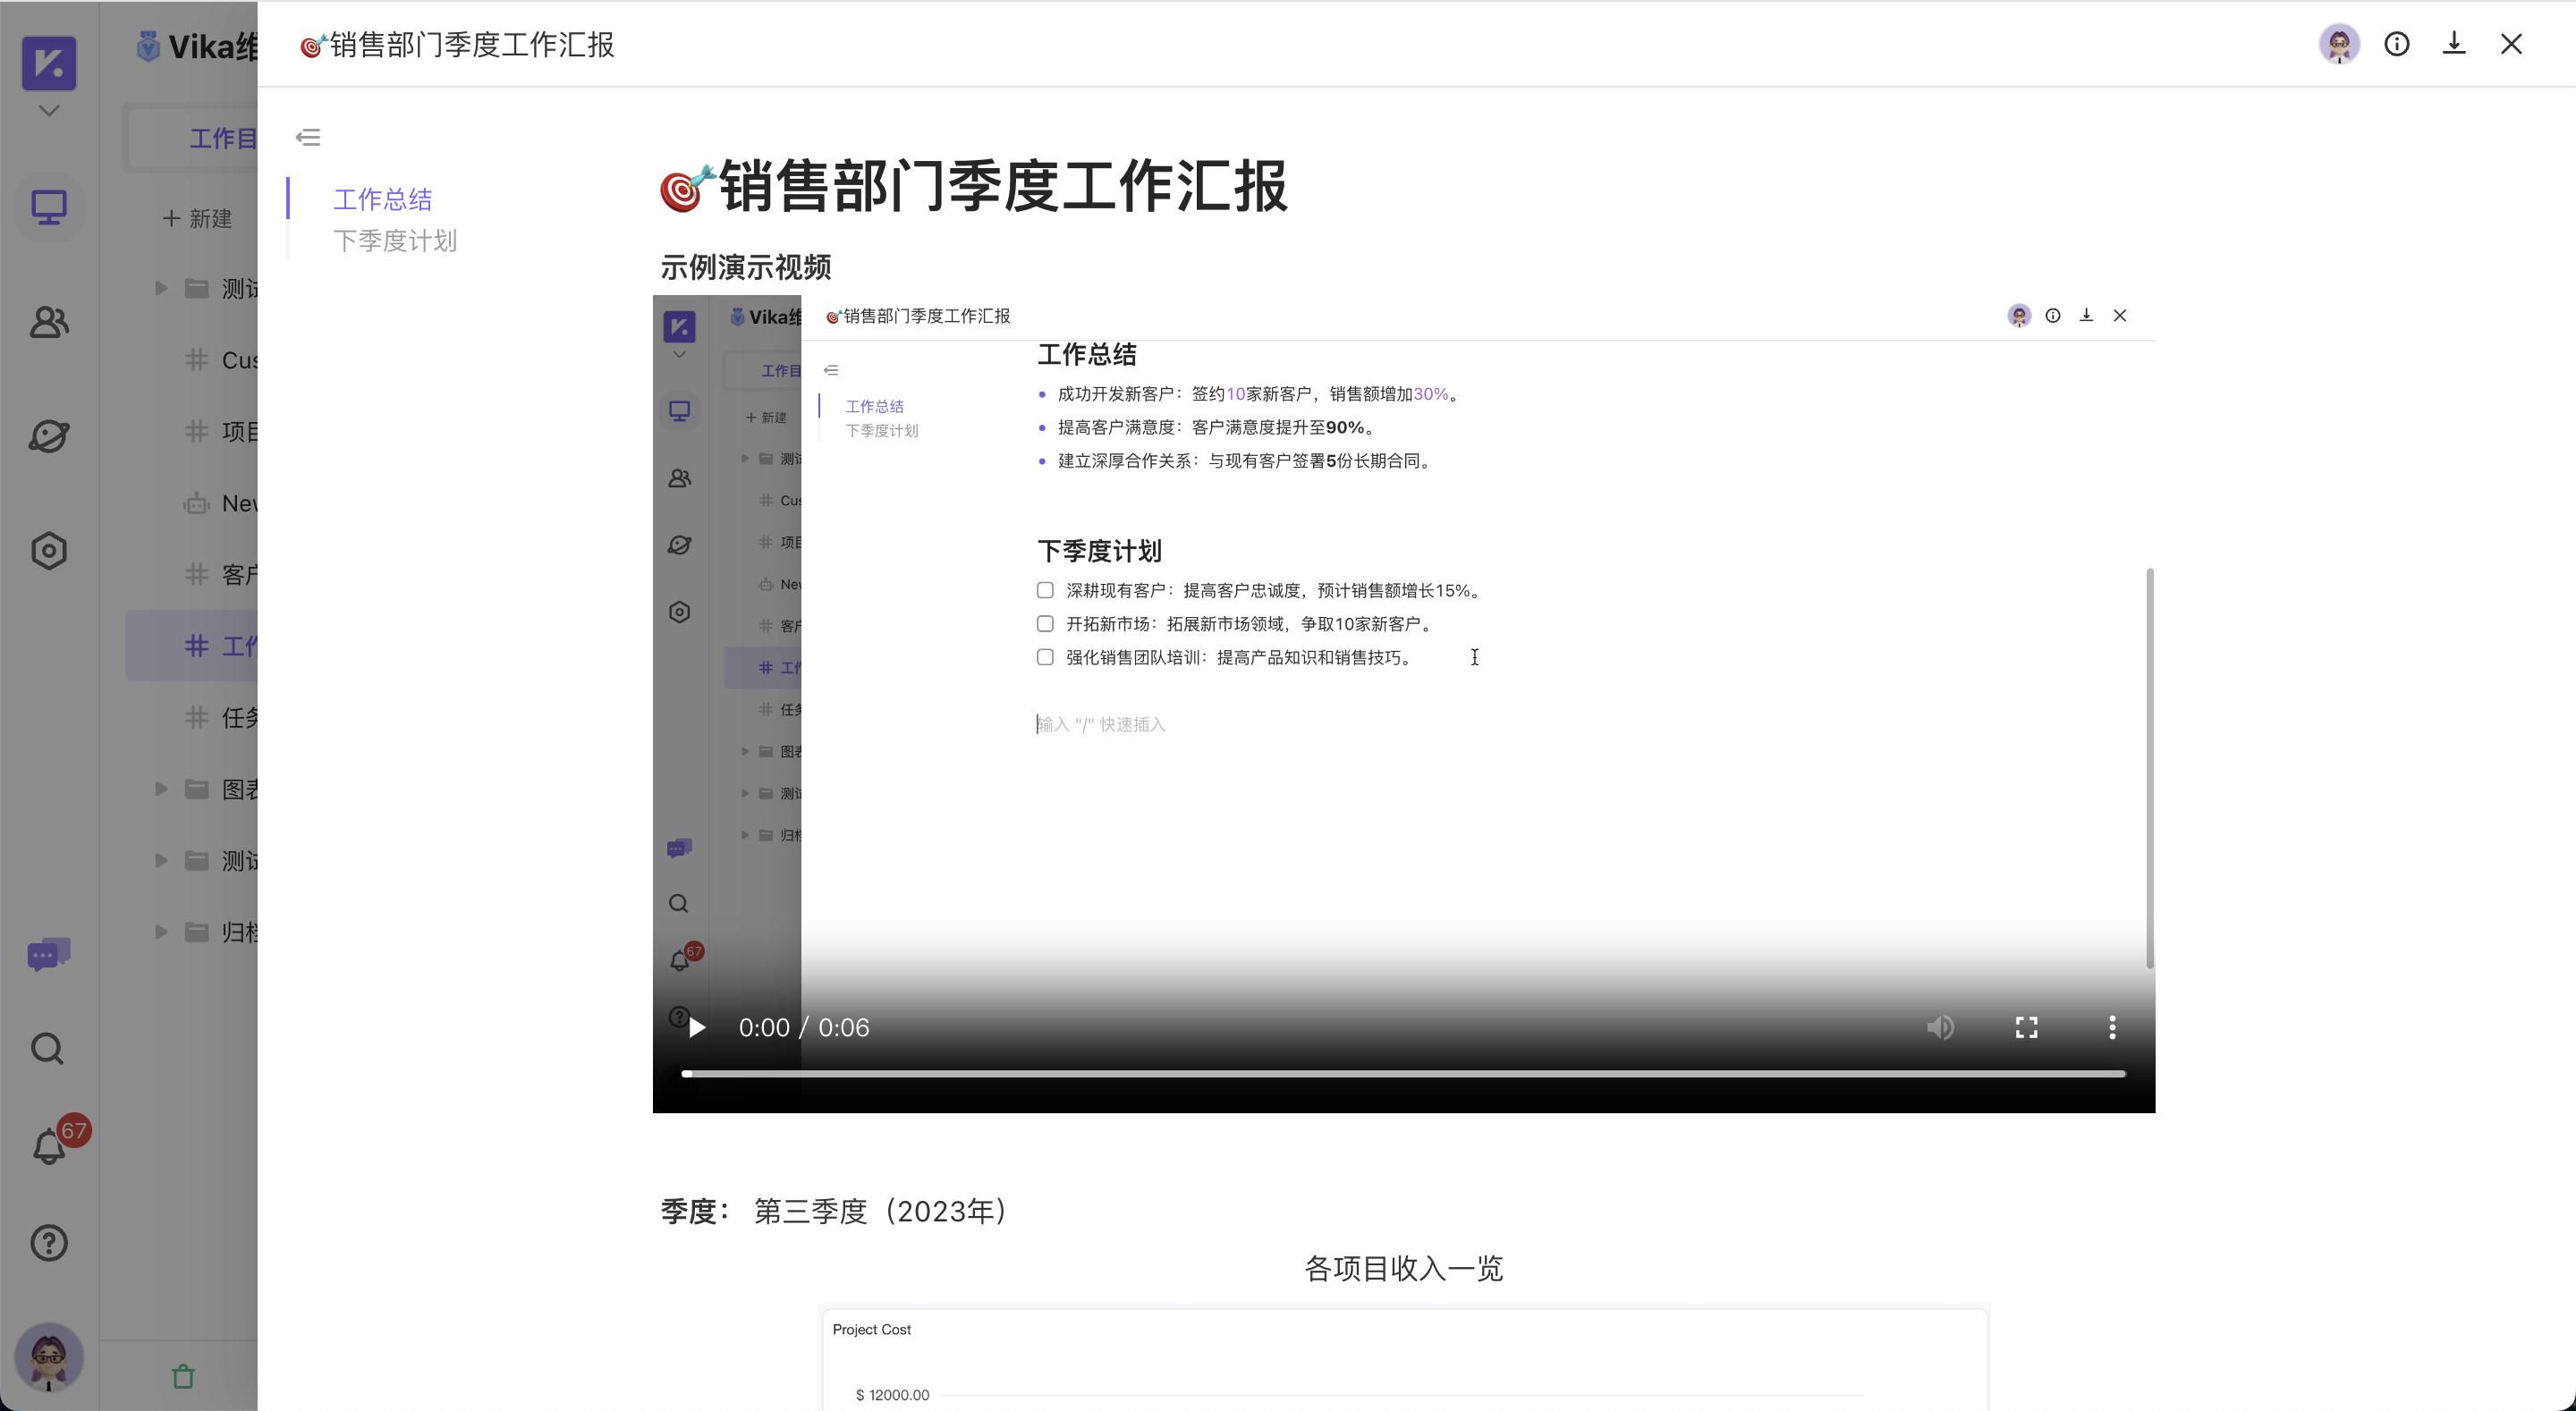Viewport: 2576px width, 1411px height.
Task: Click 新建 to create a new node
Action: point(197,218)
